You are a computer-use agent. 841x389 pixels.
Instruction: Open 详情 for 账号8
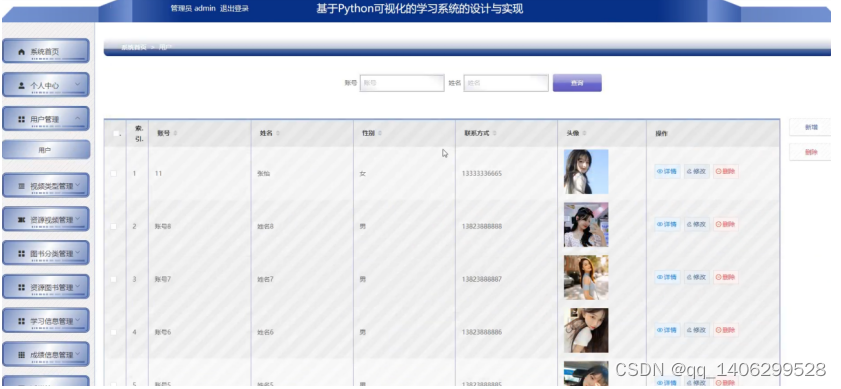pyautogui.click(x=667, y=224)
